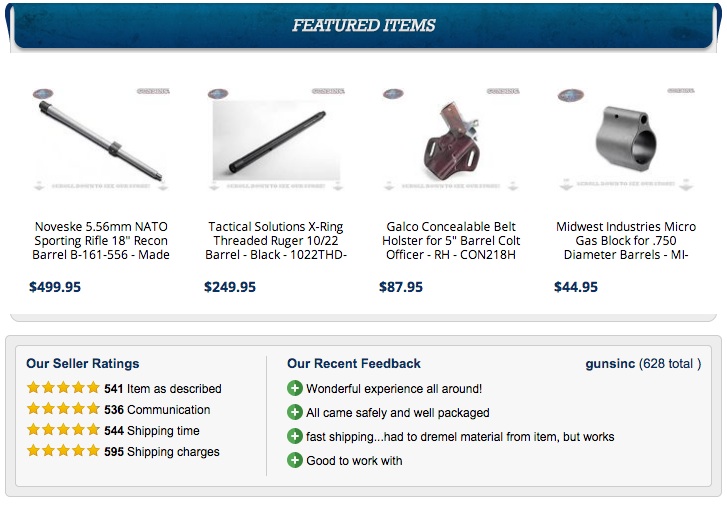This screenshot has width=727, height=509.
Task: Click the green plus beside 'All came safely'
Action: (x=294, y=412)
